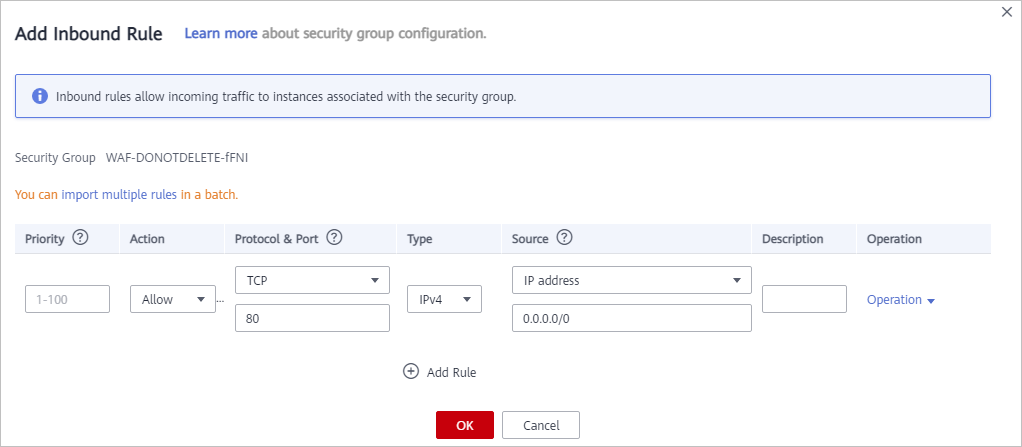Open the Allow action dropdown
The width and height of the screenshot is (1022, 447).
tap(172, 299)
